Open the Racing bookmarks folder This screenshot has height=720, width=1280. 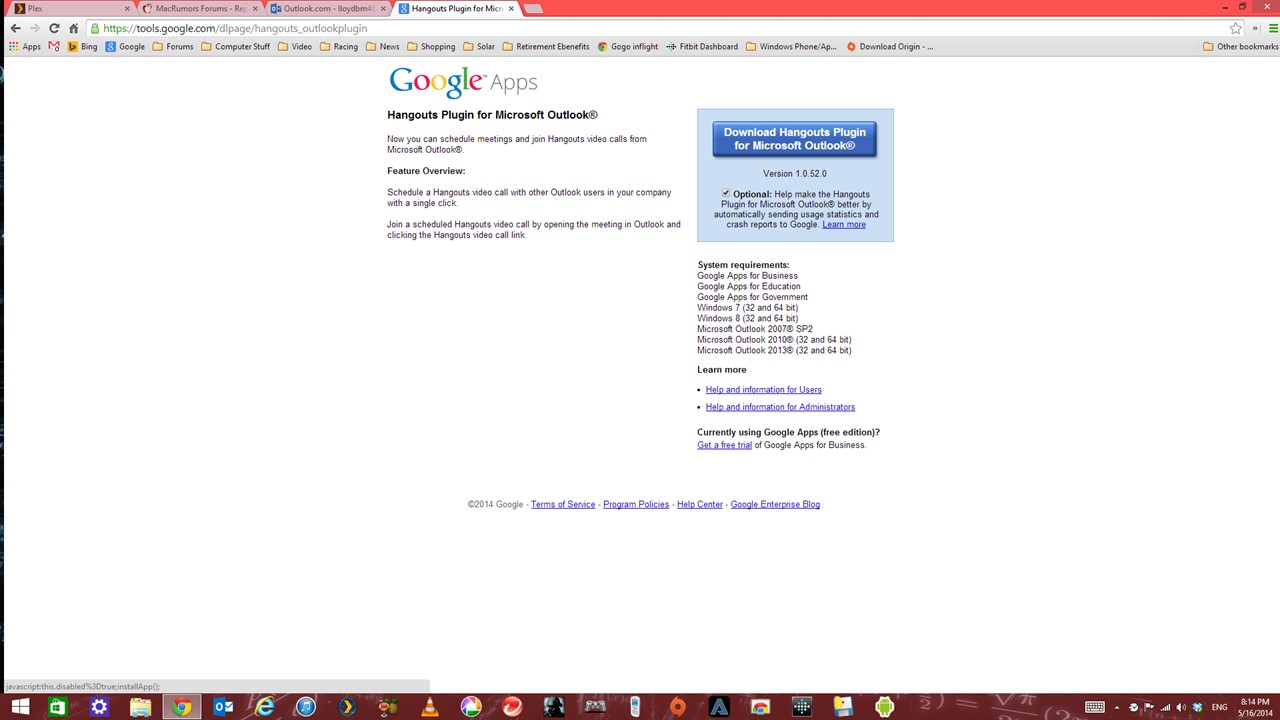point(339,46)
